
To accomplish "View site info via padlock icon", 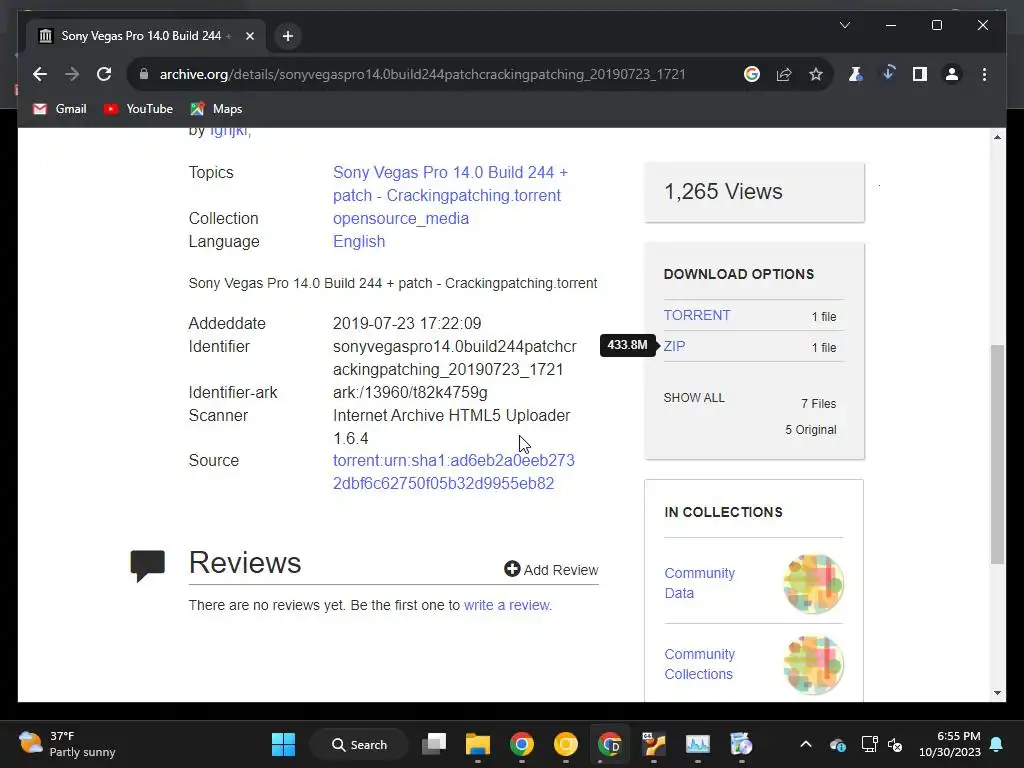I will 144,74.
